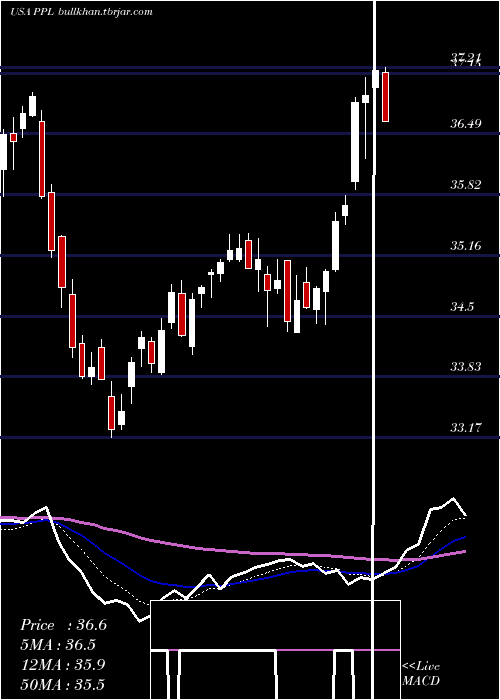Click the 36.49 price axis label

pos(465,123)
